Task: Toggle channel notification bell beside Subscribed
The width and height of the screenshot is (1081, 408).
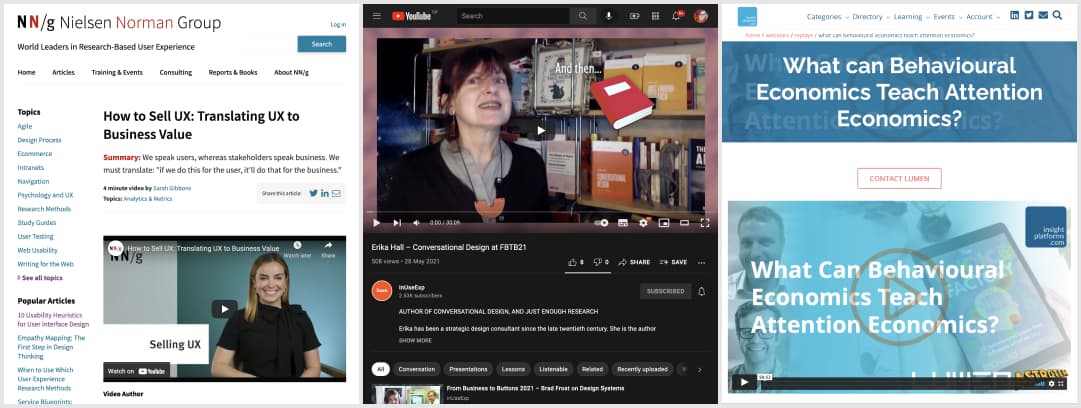Action: click(x=701, y=291)
